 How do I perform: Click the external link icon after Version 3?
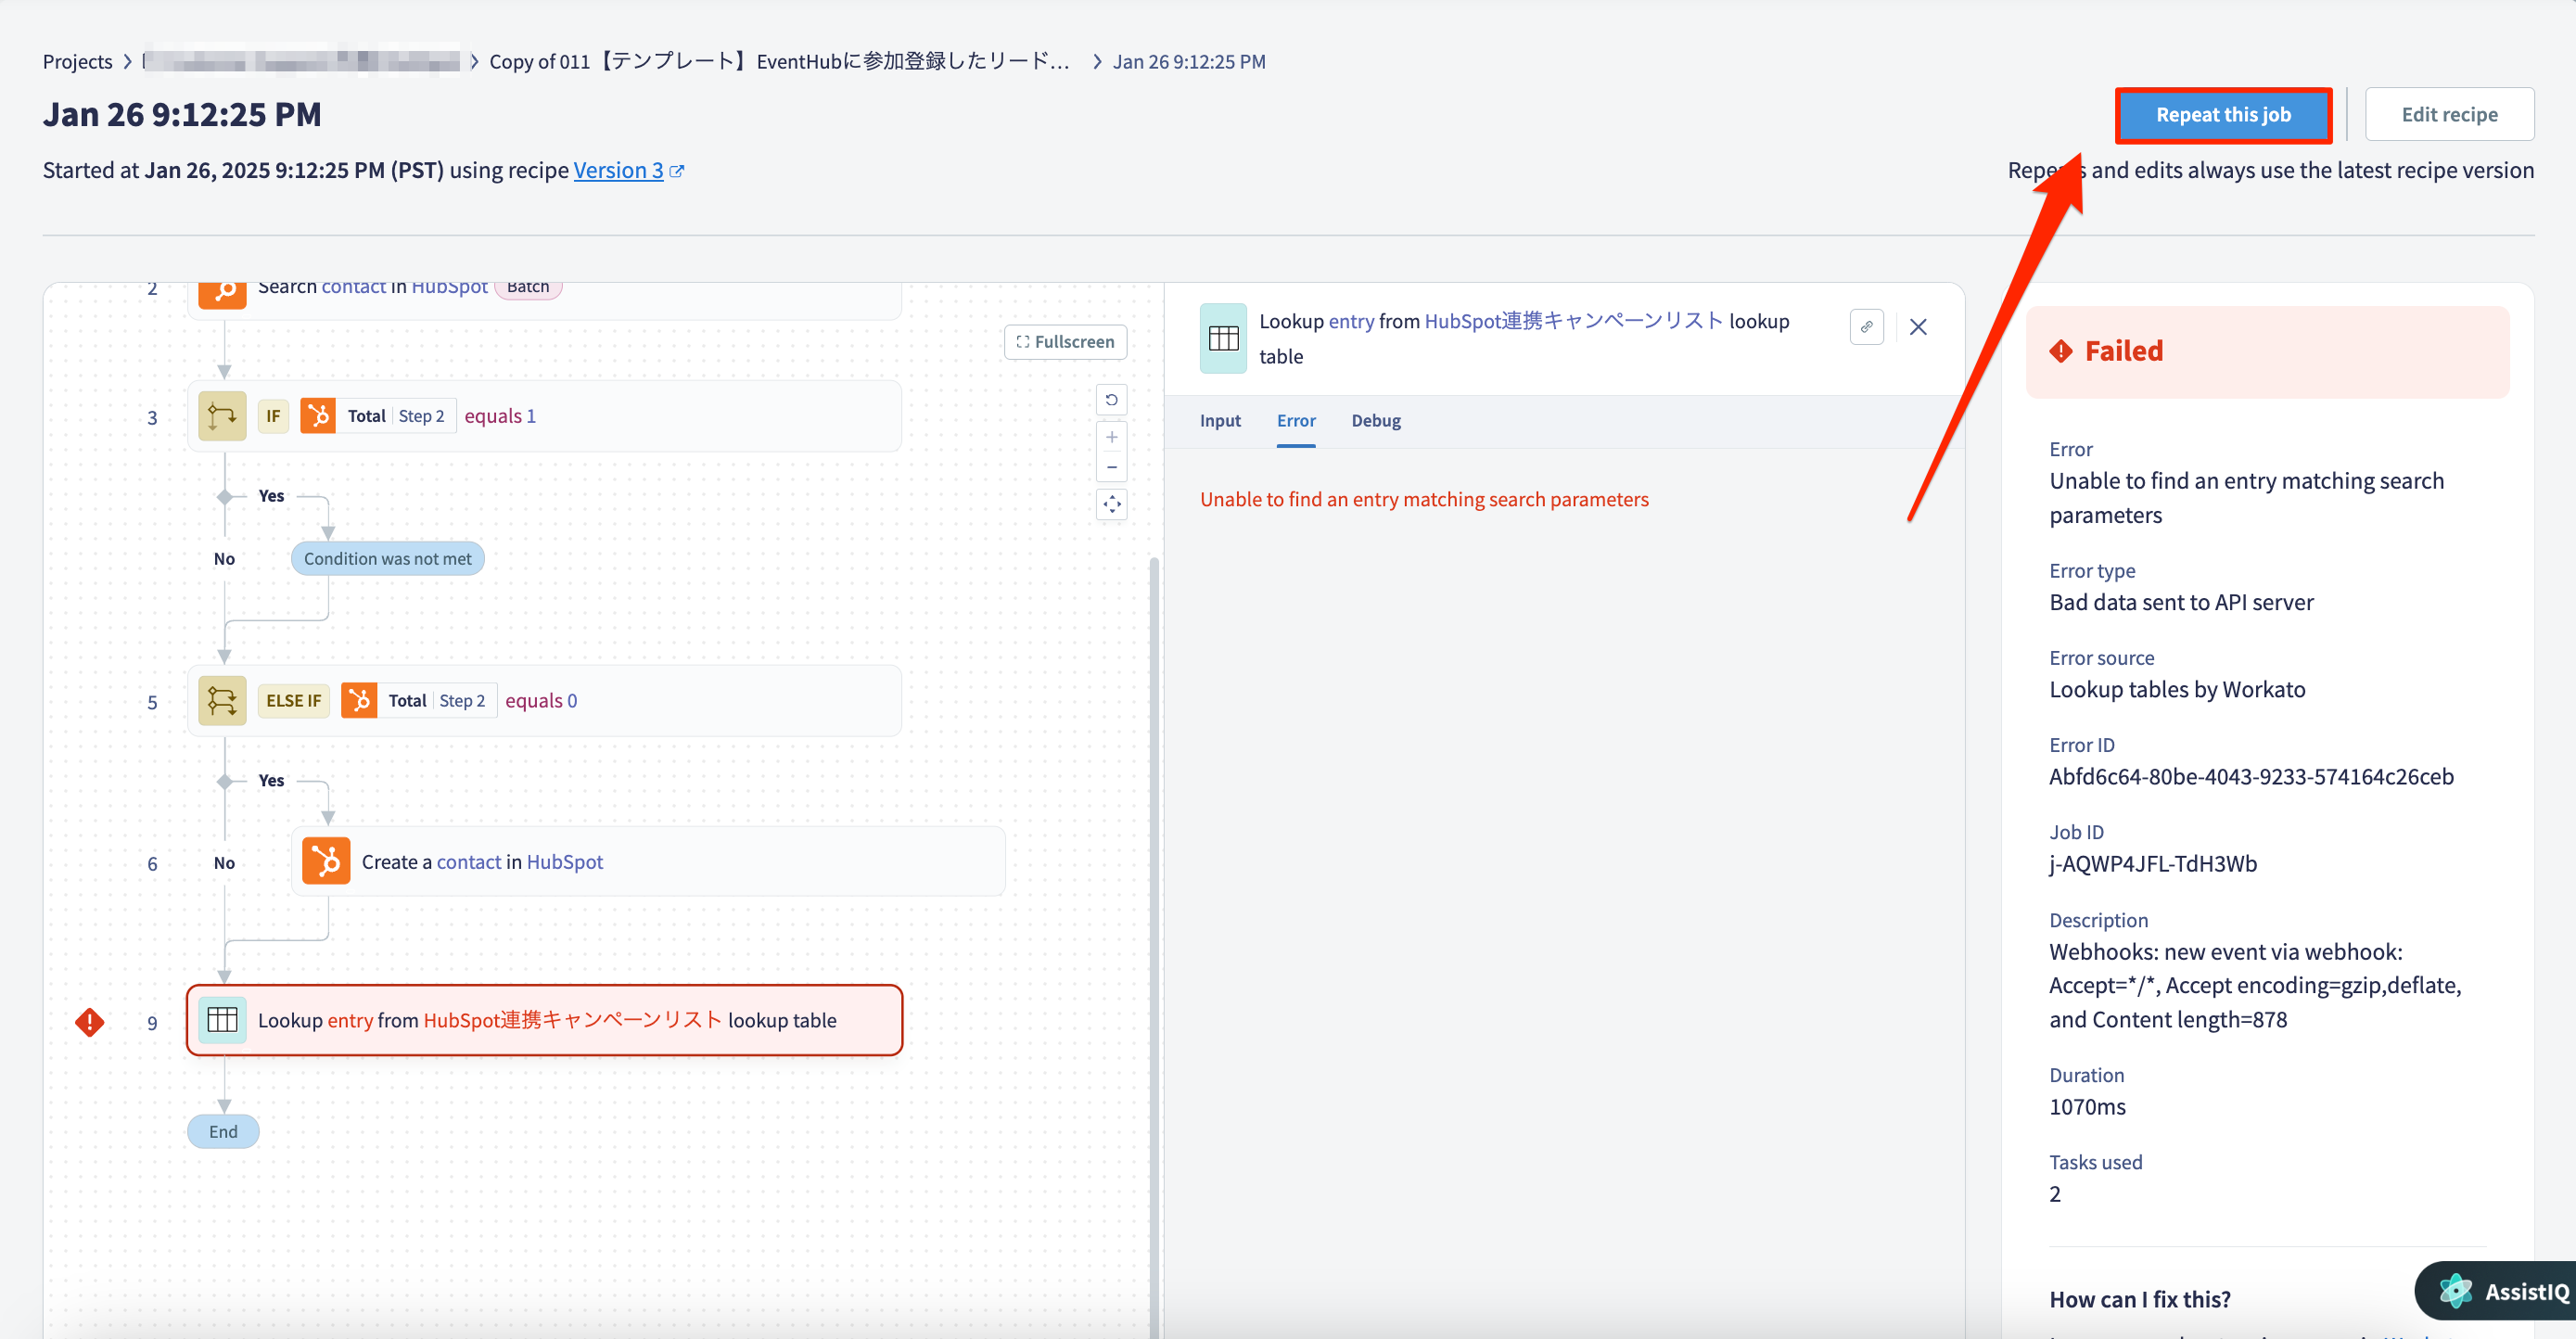[x=677, y=171]
